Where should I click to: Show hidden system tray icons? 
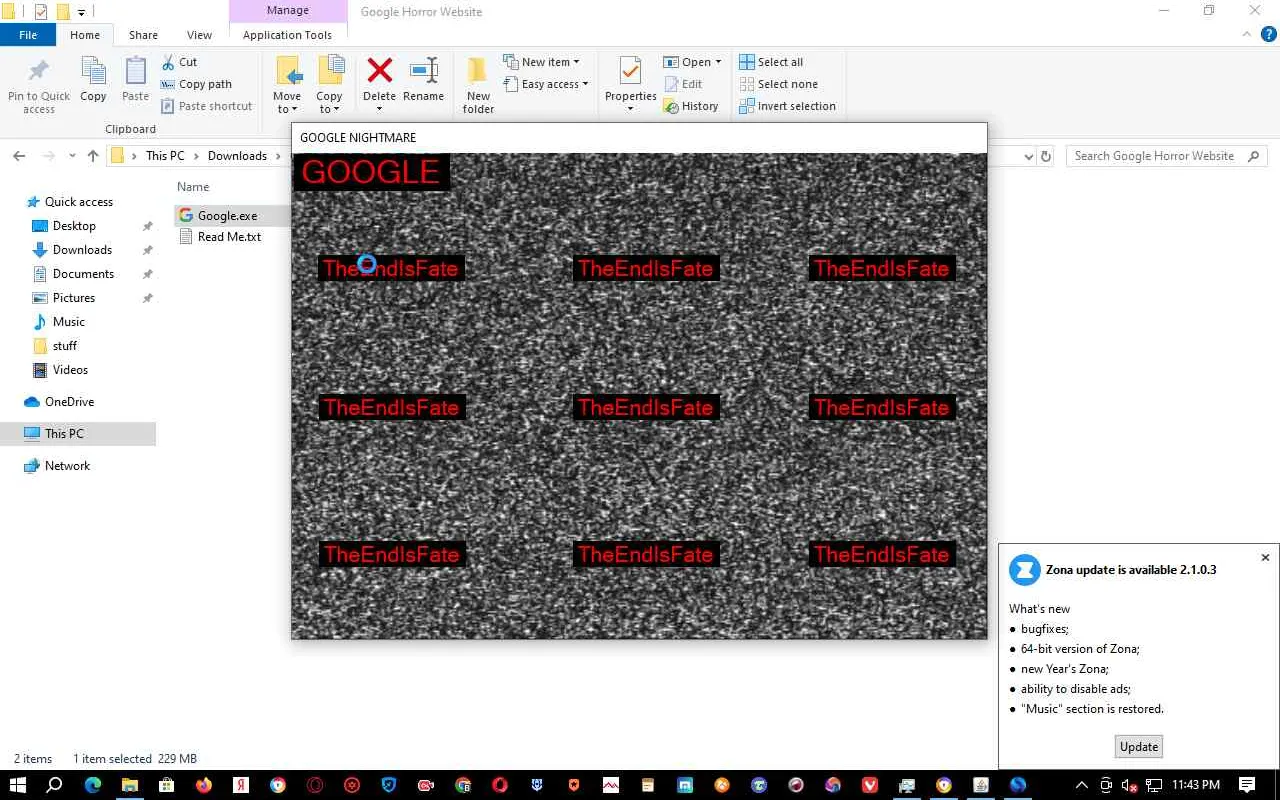click(x=1081, y=785)
